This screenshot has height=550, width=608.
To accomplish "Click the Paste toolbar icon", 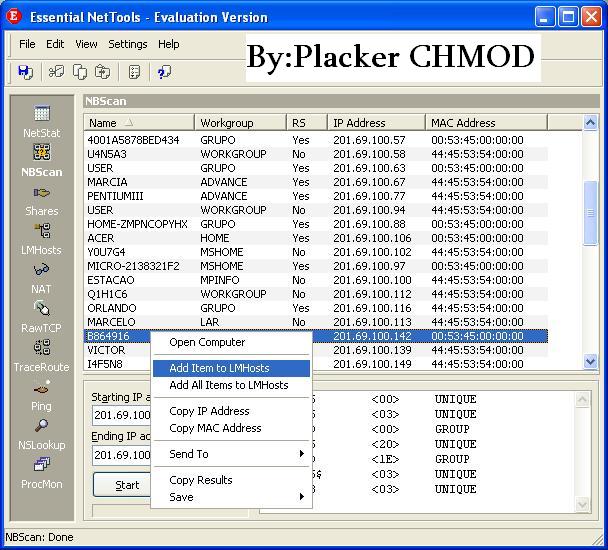I will pos(103,72).
